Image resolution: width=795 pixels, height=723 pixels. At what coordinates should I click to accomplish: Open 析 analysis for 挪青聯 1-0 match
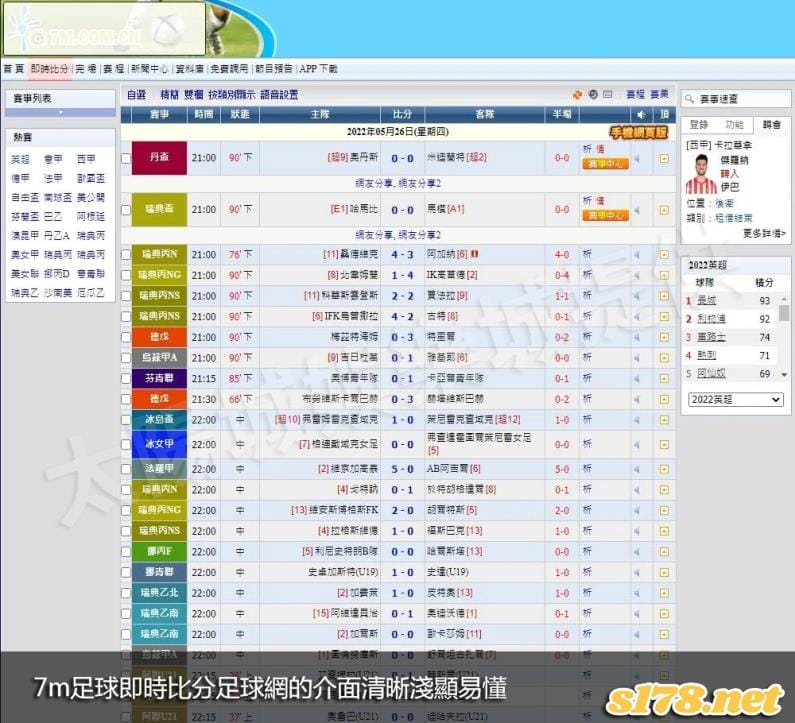point(587,572)
